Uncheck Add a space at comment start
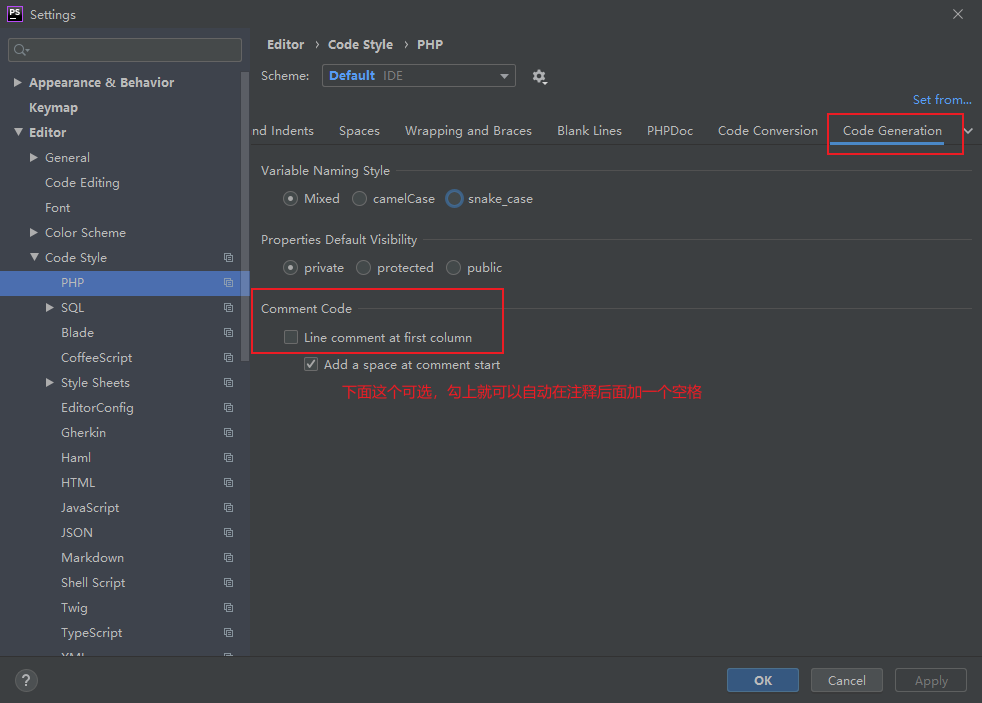The image size is (982, 703). click(x=311, y=365)
